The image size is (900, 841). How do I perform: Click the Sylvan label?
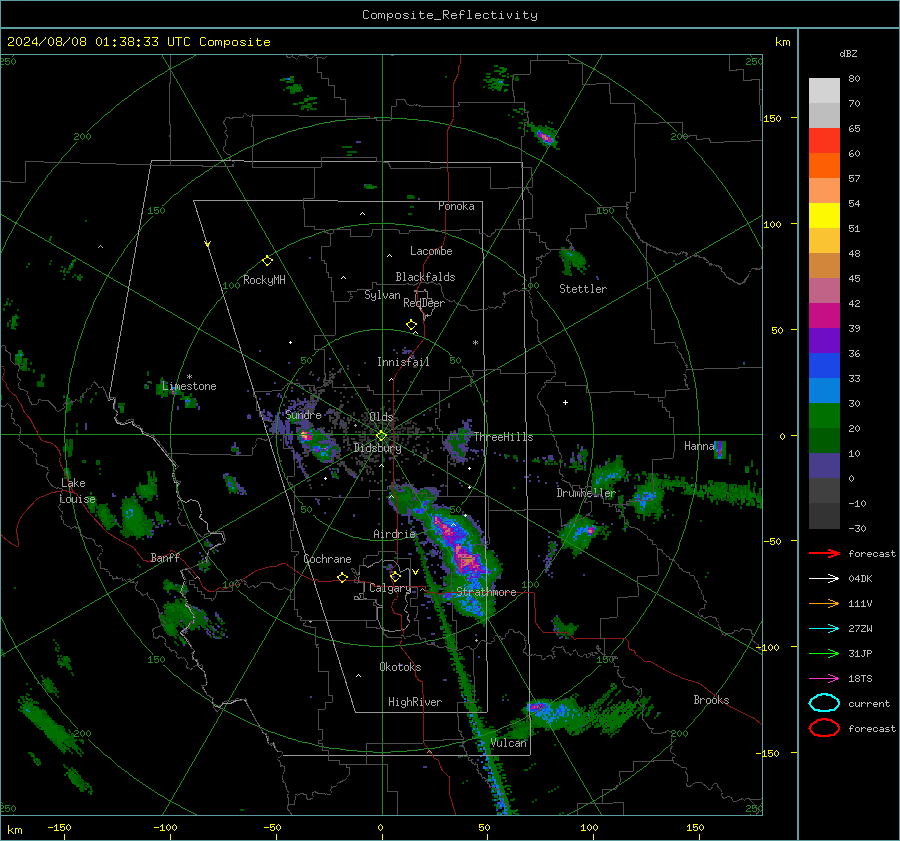click(382, 295)
